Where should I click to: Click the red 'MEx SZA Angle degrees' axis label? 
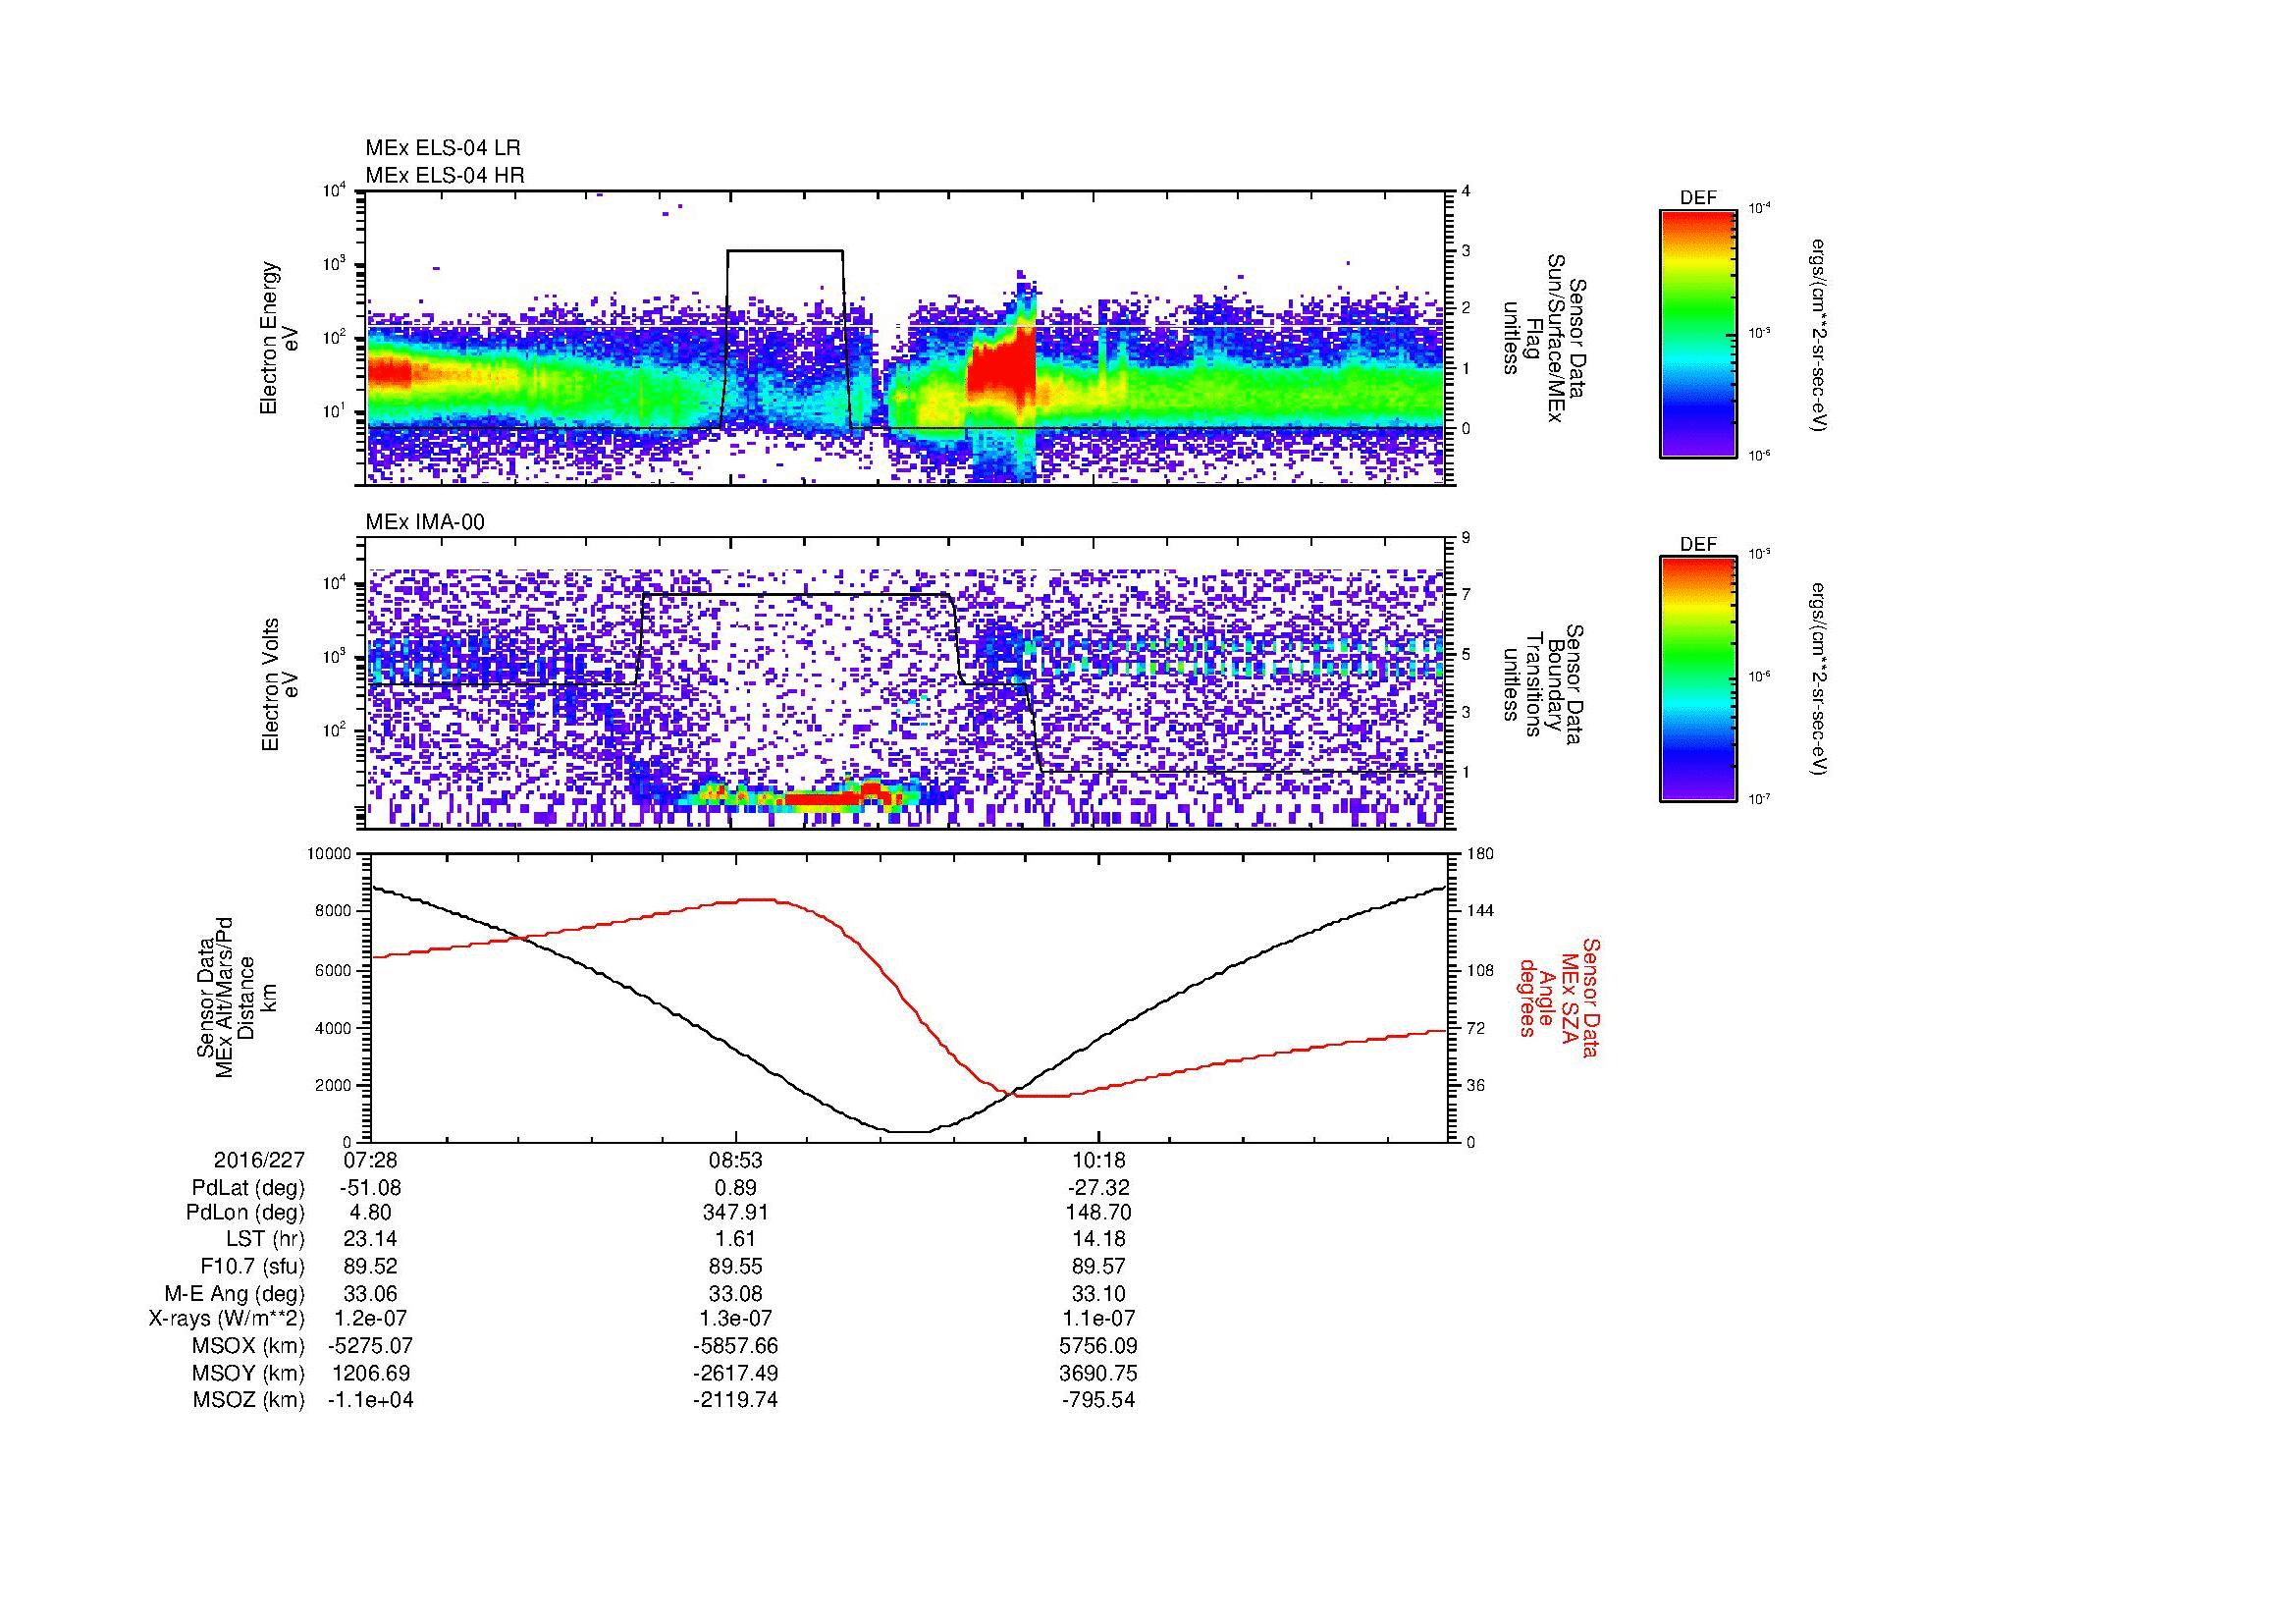[x=1559, y=997]
